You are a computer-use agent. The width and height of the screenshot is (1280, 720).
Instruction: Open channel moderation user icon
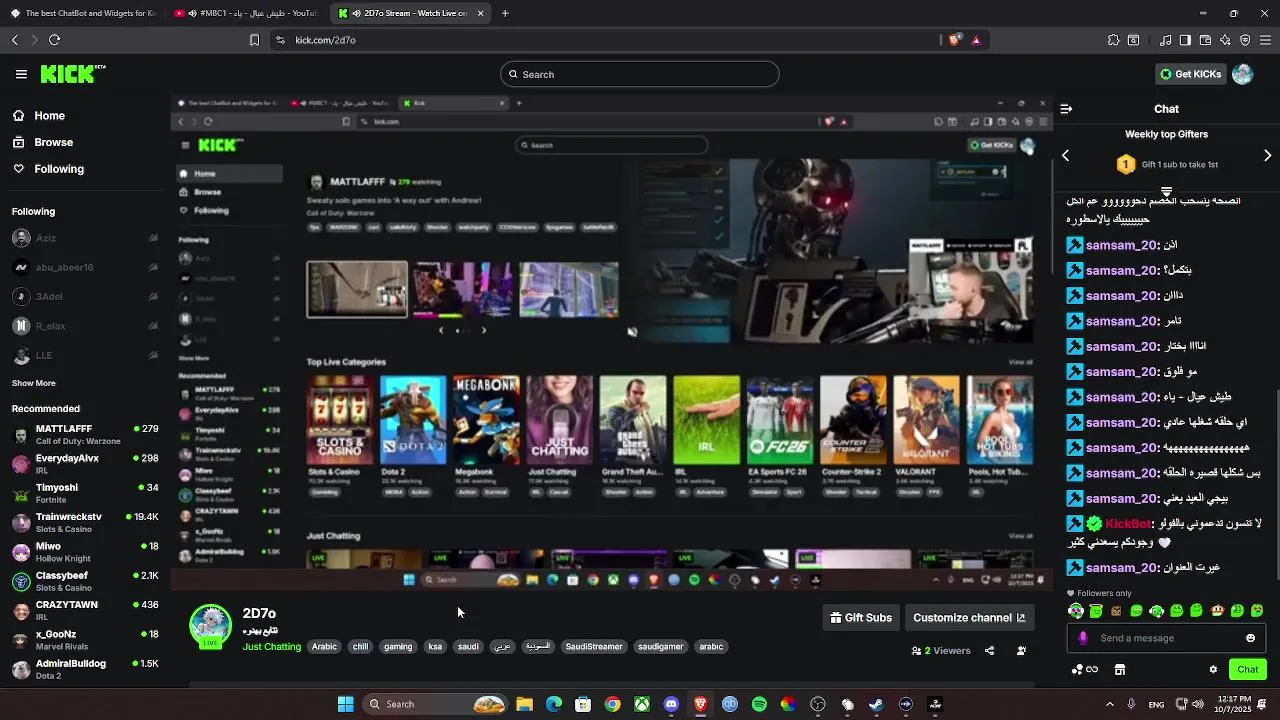coord(1021,650)
